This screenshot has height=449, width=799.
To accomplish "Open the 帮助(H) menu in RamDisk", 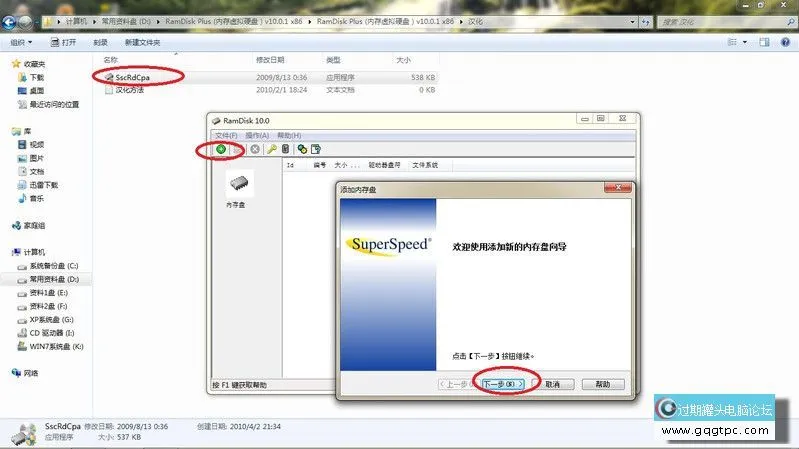I will click(x=289, y=135).
